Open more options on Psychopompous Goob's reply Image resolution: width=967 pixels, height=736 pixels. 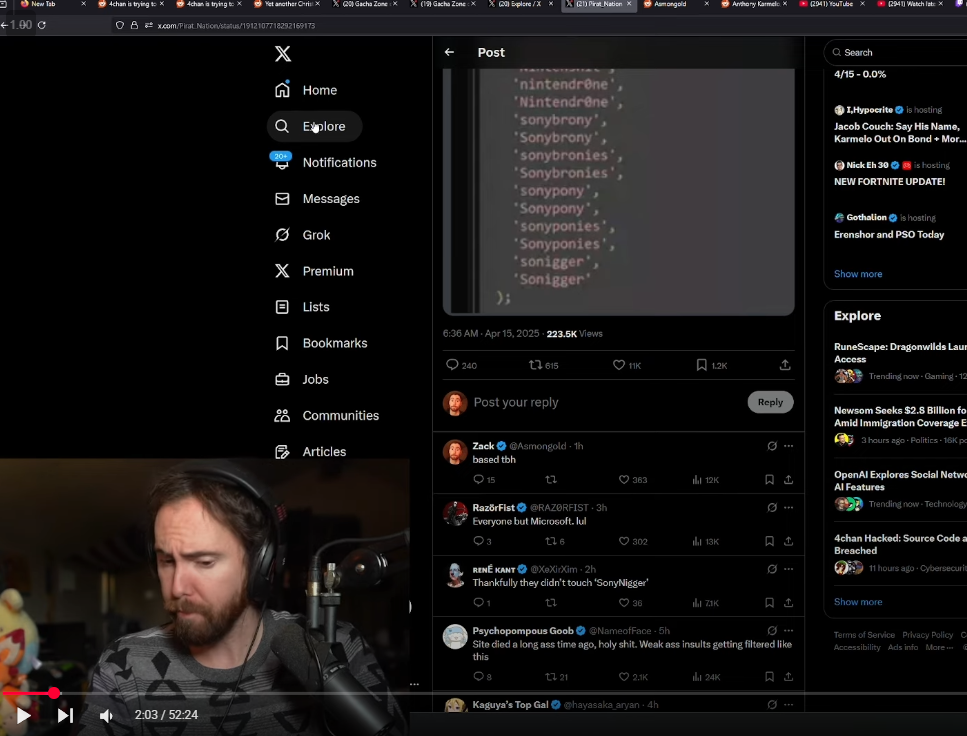point(788,631)
